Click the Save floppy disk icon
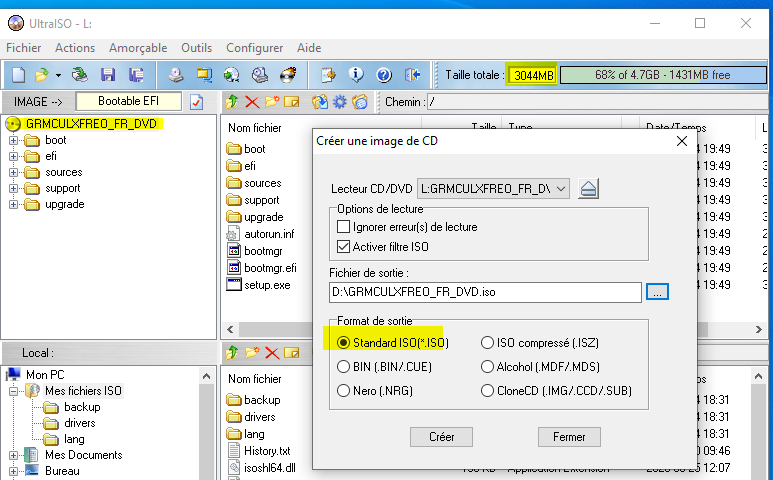 pyautogui.click(x=107, y=75)
